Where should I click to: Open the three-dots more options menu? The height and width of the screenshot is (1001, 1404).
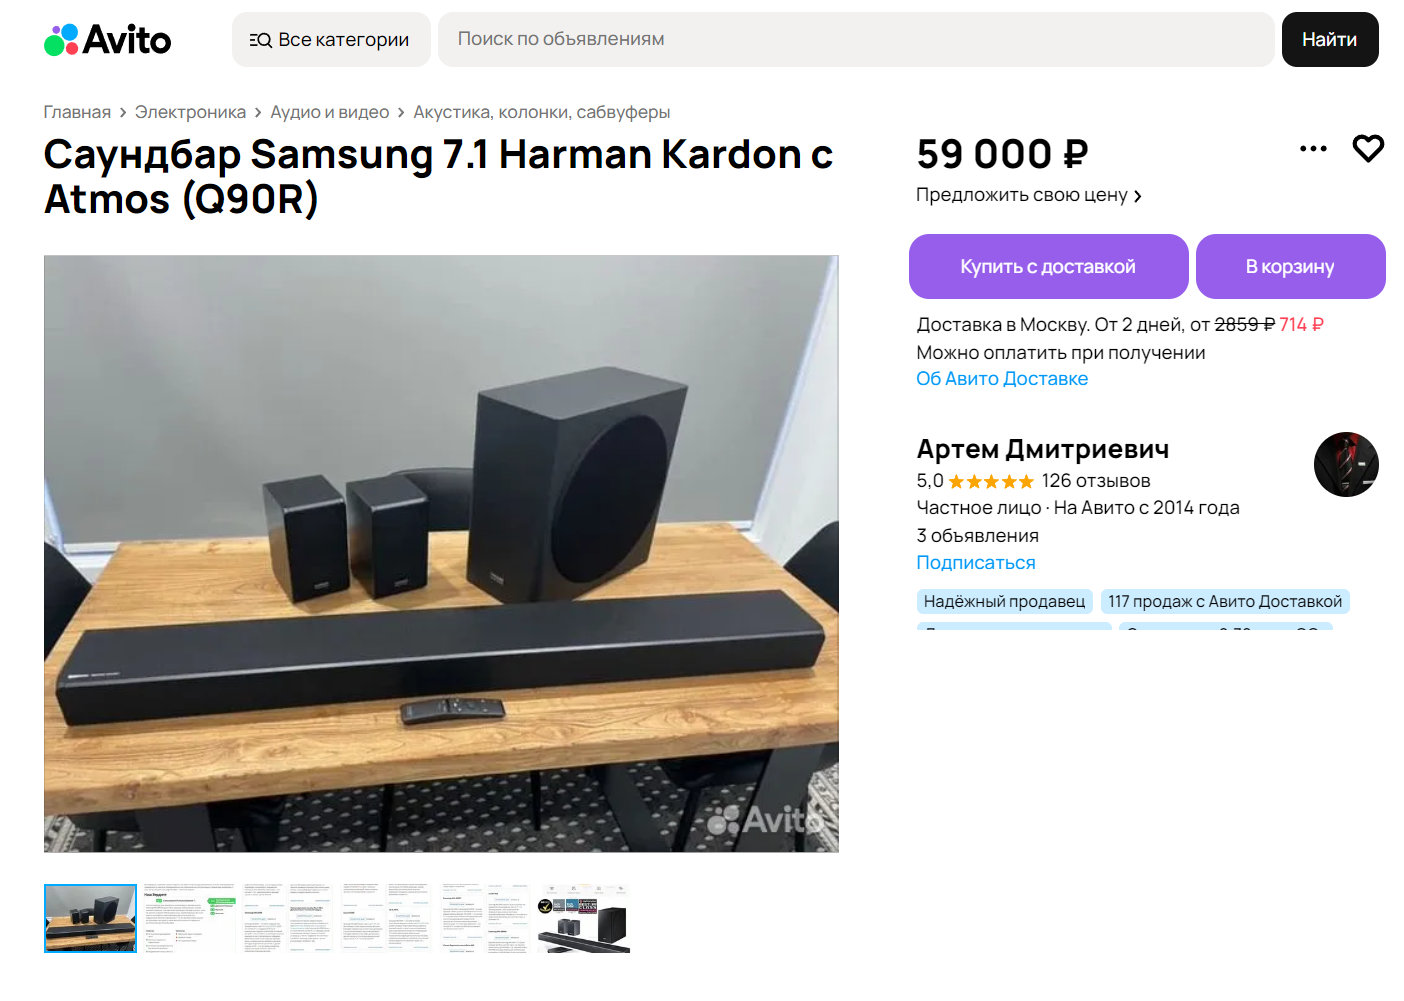click(x=1313, y=149)
